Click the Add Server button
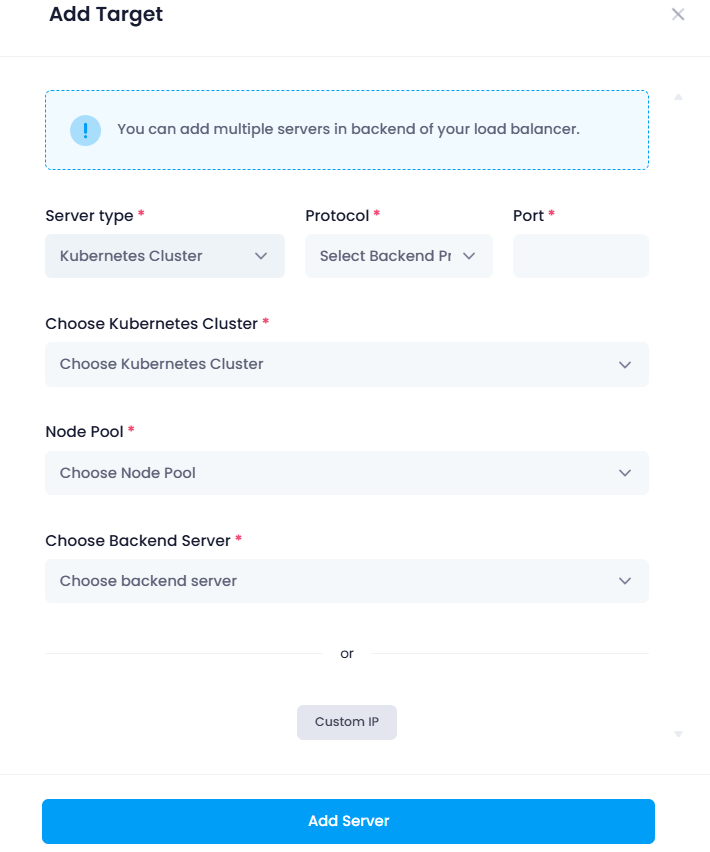The image size is (710, 852). [348, 821]
